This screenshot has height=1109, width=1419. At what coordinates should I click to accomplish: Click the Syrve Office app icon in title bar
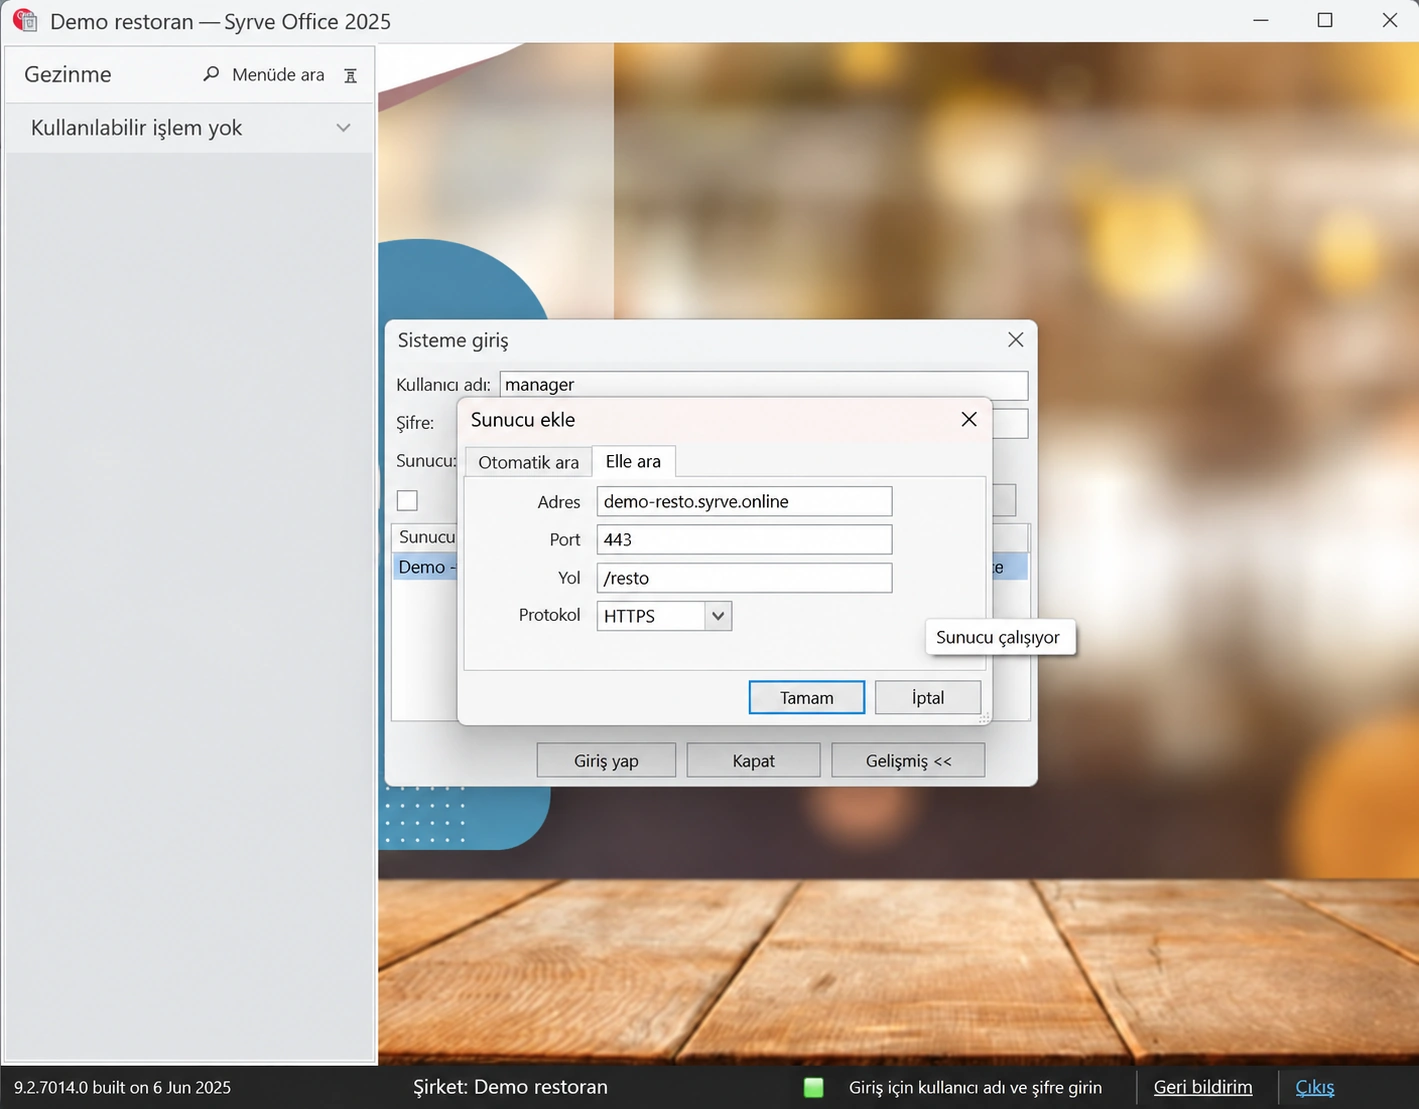25,20
